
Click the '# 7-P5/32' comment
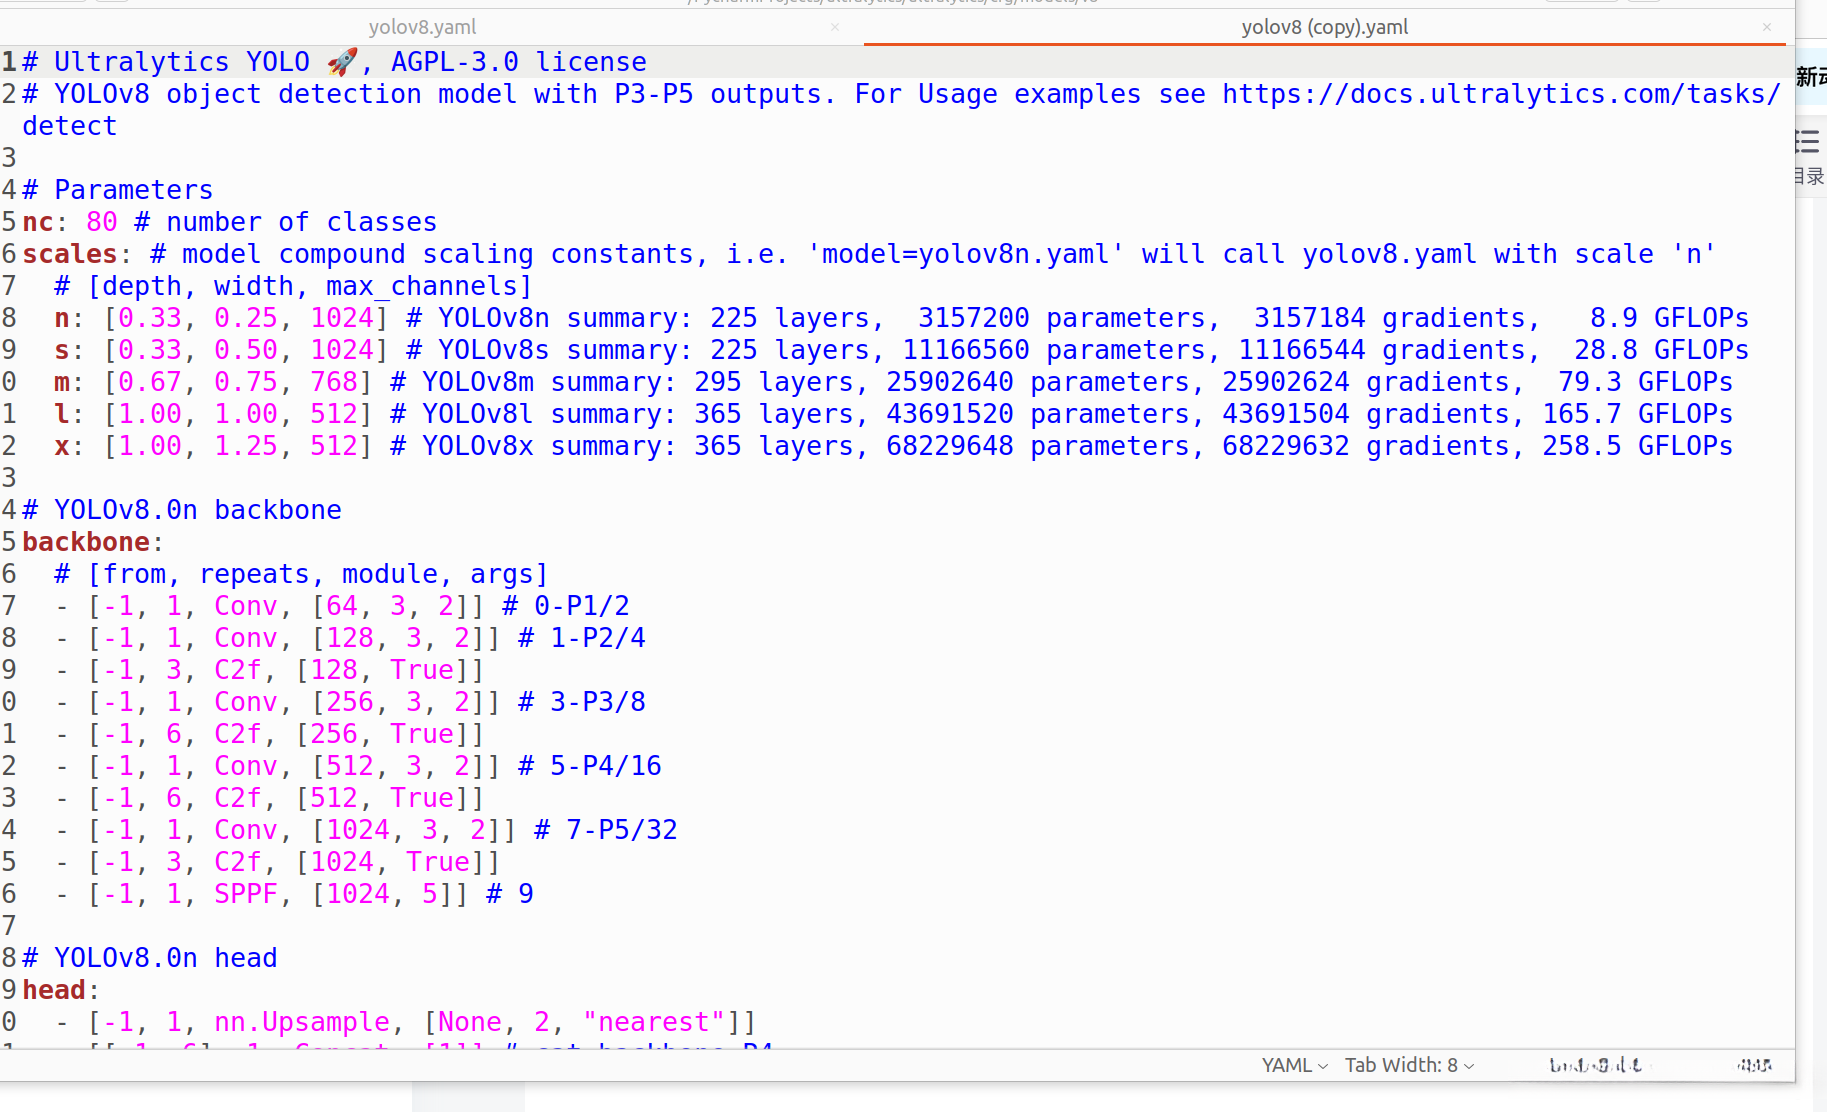click(606, 830)
